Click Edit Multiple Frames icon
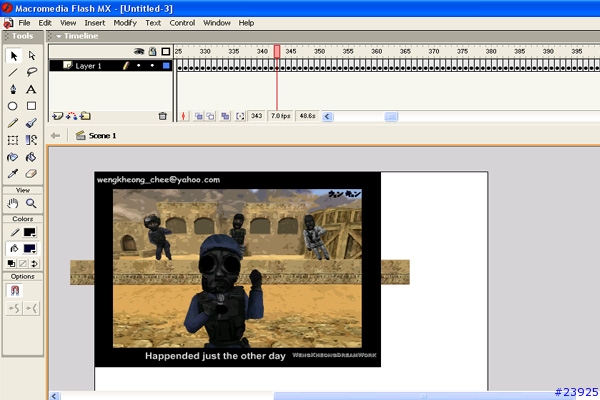 coord(225,116)
